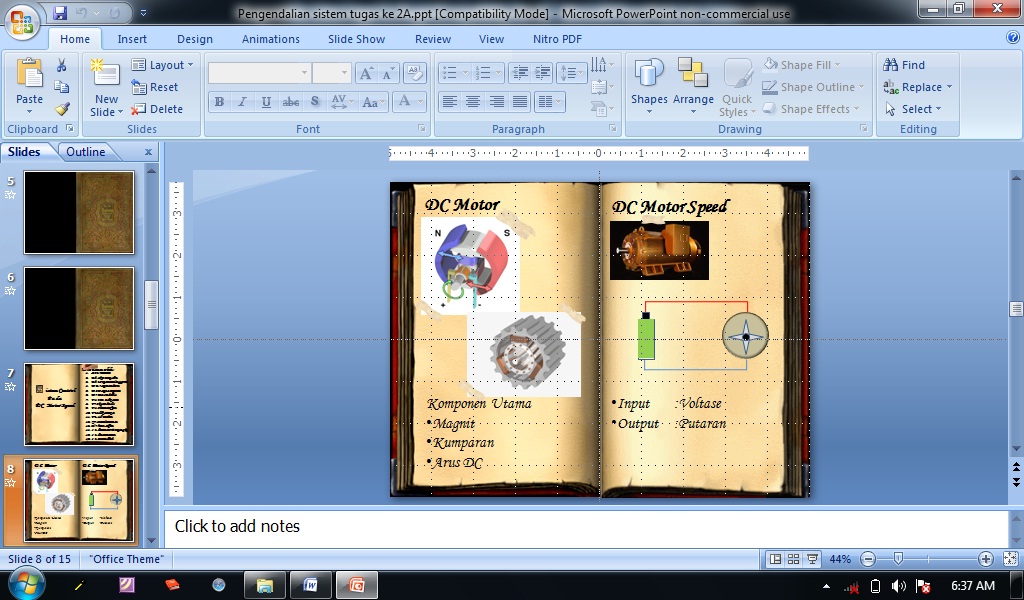Open Quick Styles gallery
Screen dimensions: 1024x600
[x=737, y=87]
